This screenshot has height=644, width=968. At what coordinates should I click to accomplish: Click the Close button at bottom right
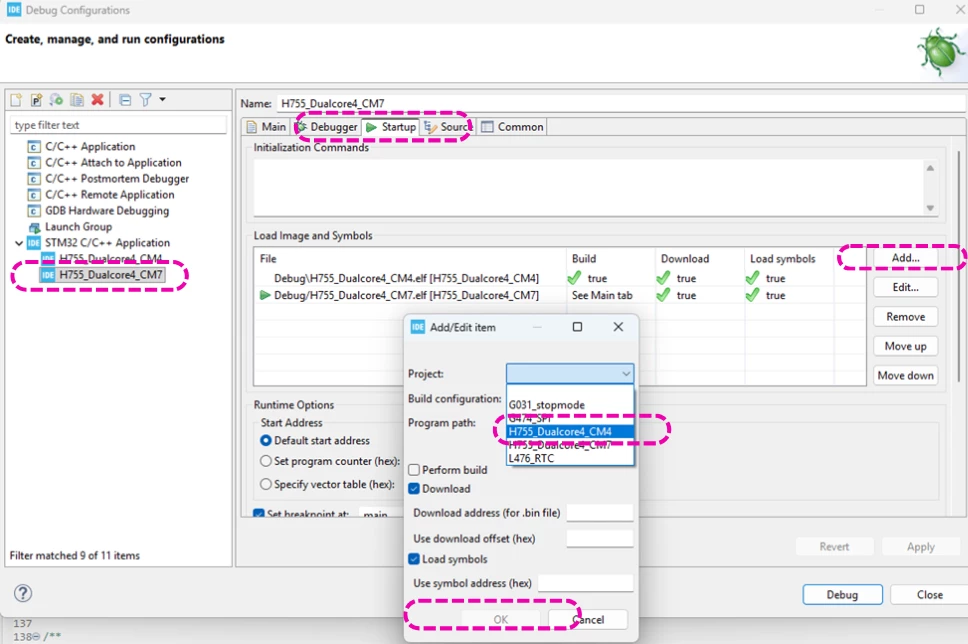930,595
